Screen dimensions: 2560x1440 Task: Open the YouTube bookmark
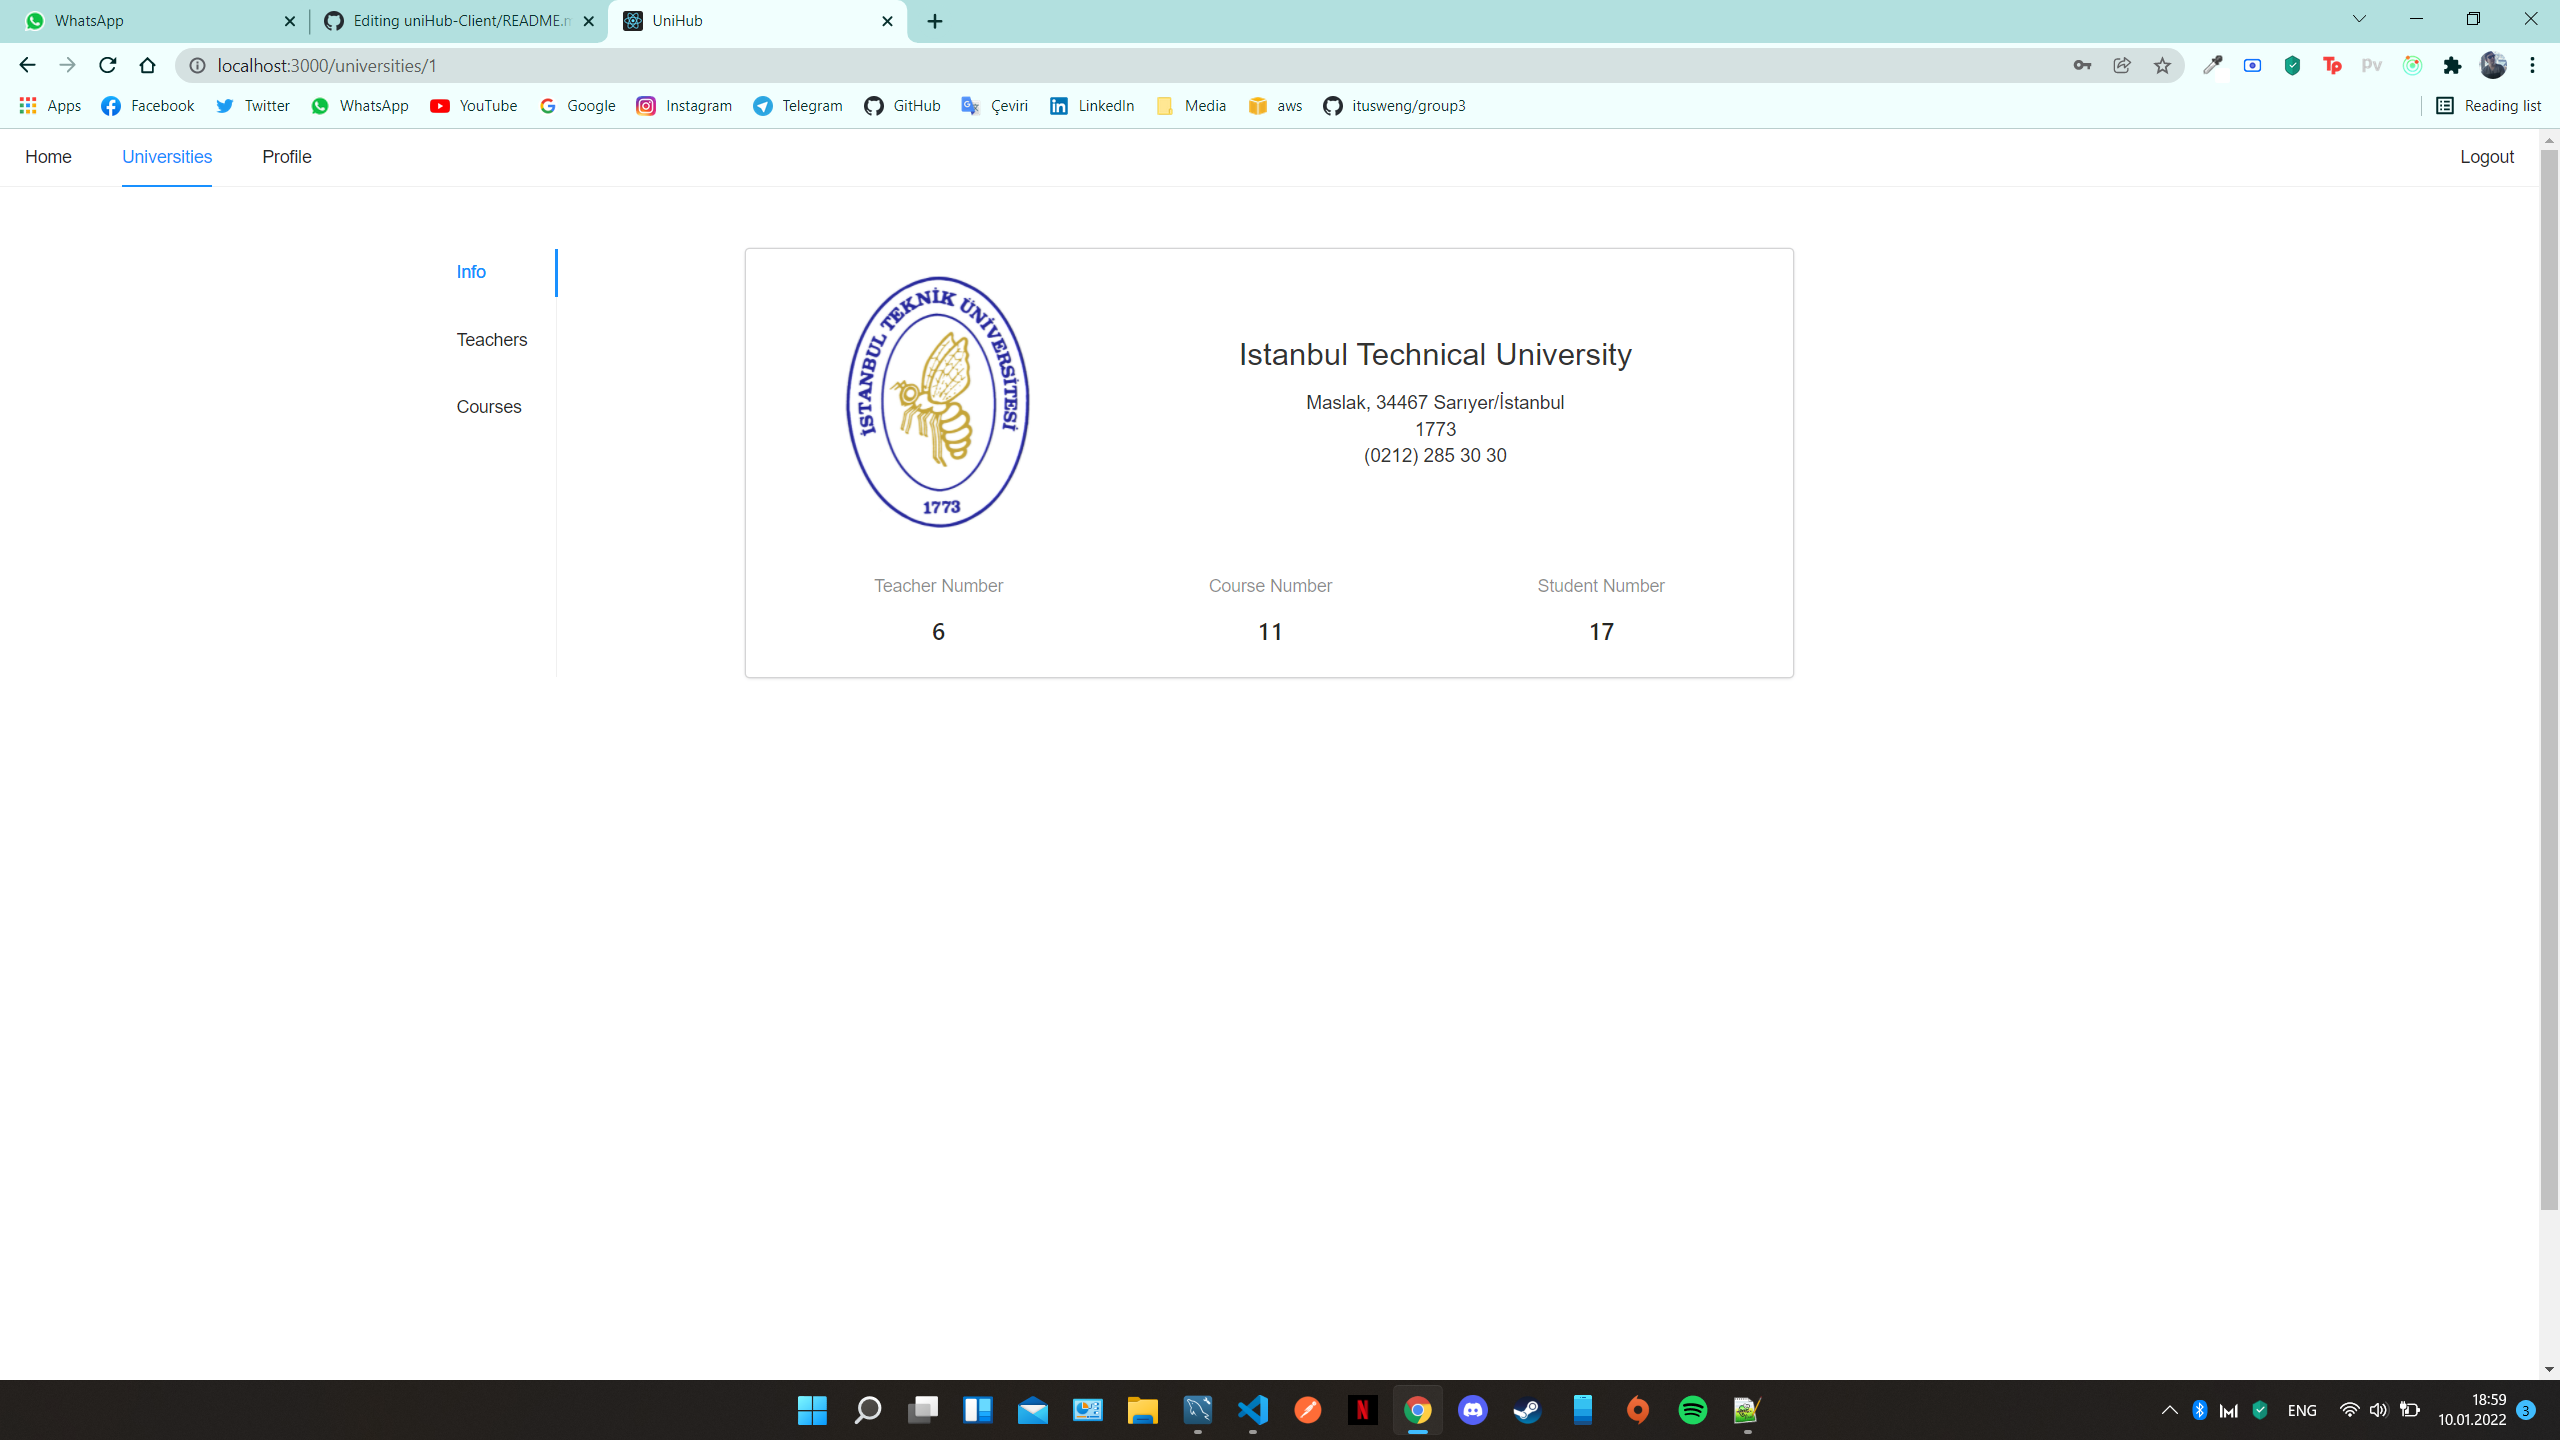pos(473,105)
